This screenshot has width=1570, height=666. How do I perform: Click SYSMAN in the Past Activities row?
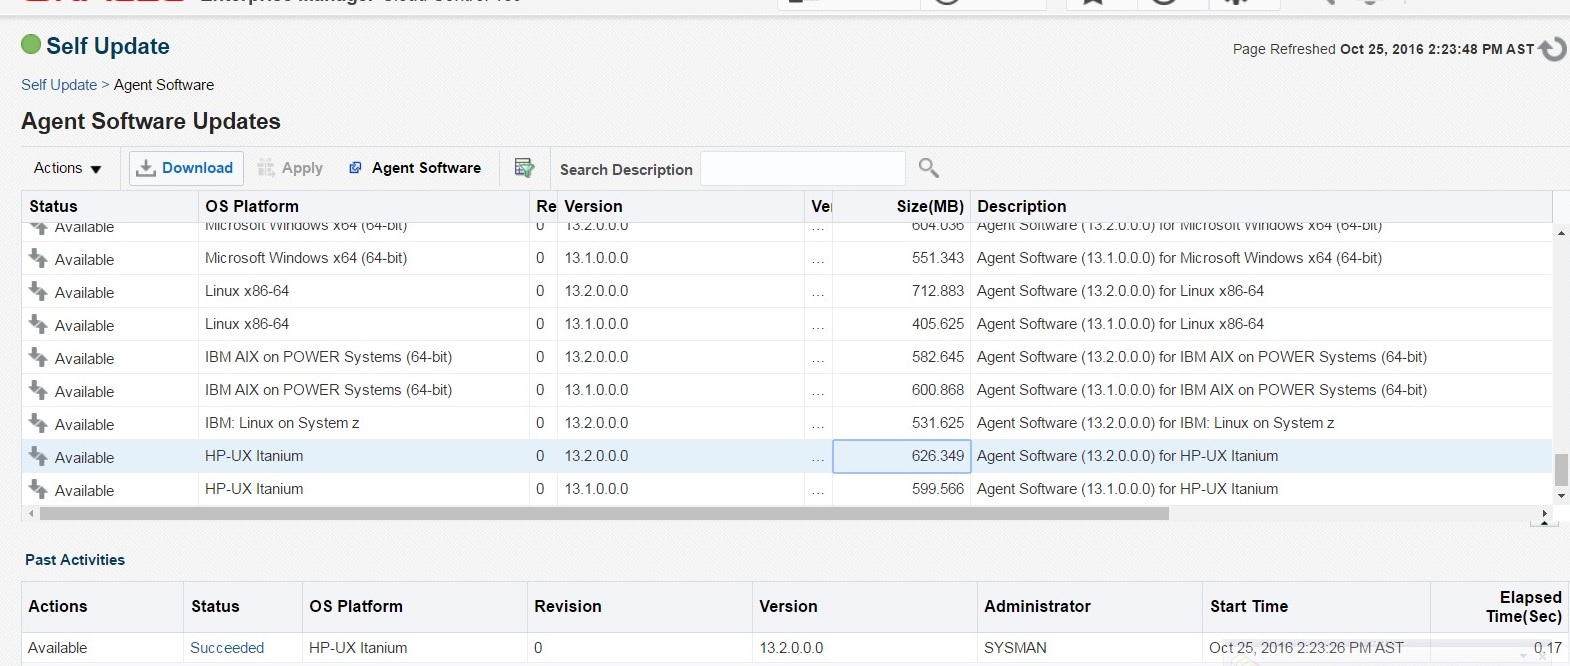point(1015,648)
